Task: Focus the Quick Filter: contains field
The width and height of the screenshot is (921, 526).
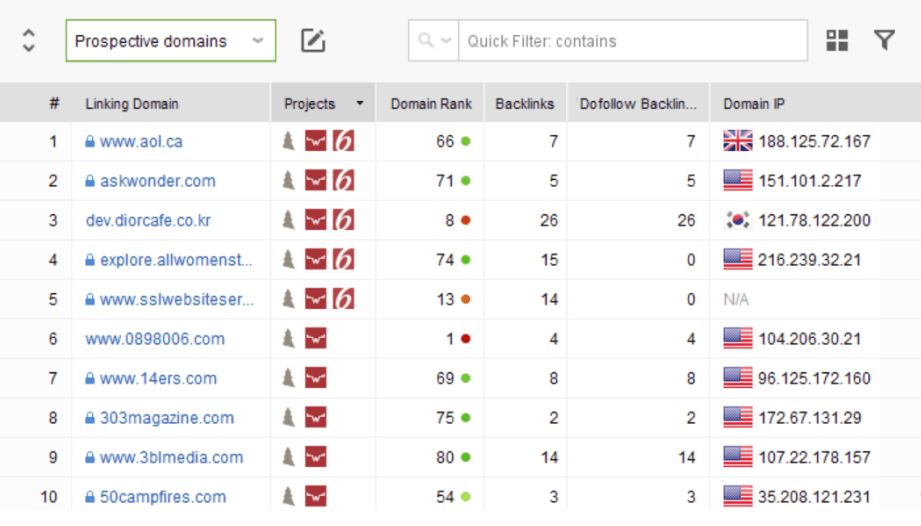Action: (x=633, y=41)
